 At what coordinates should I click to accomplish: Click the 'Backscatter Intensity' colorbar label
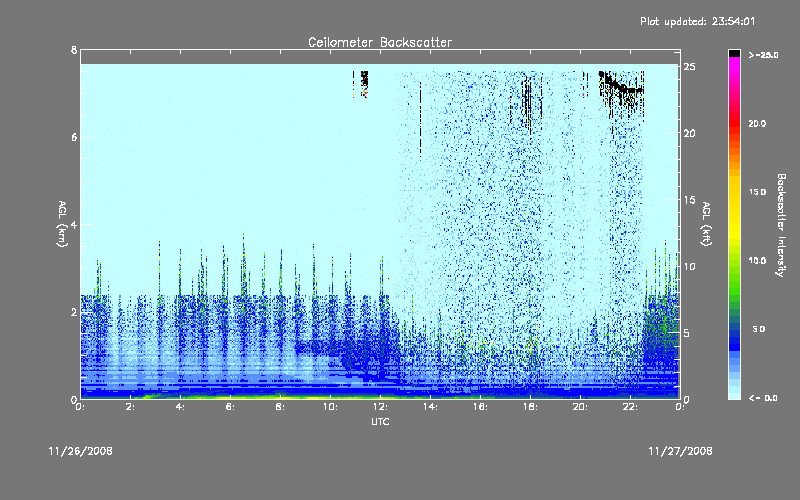(x=781, y=225)
